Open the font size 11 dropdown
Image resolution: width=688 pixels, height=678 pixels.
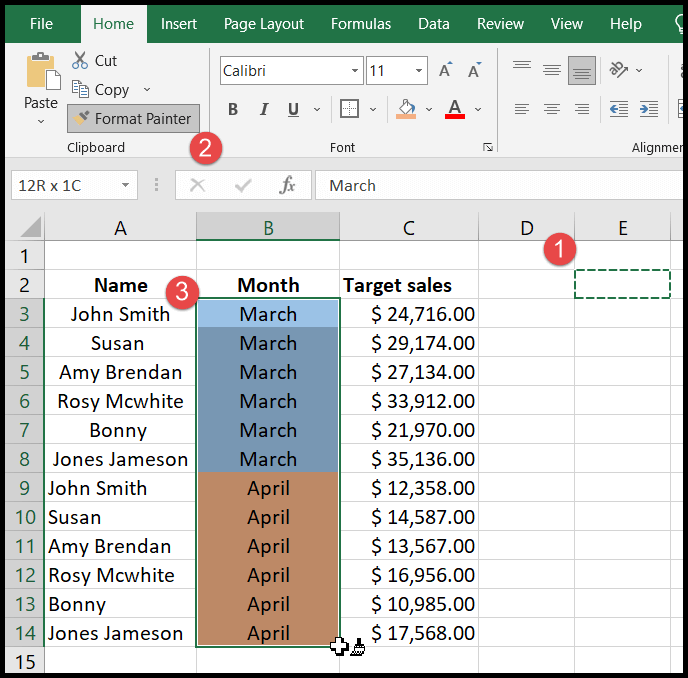click(x=419, y=71)
